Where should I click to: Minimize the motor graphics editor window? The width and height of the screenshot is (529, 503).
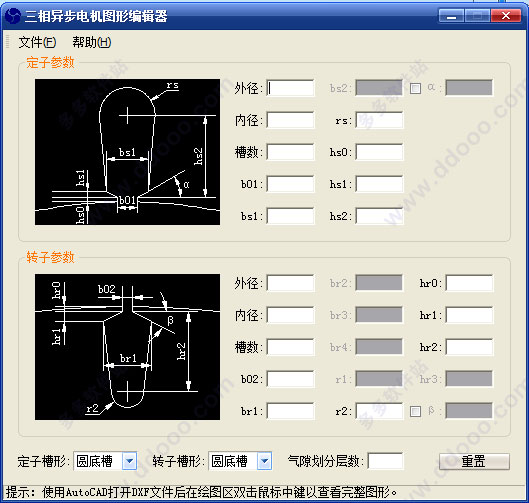click(452, 16)
